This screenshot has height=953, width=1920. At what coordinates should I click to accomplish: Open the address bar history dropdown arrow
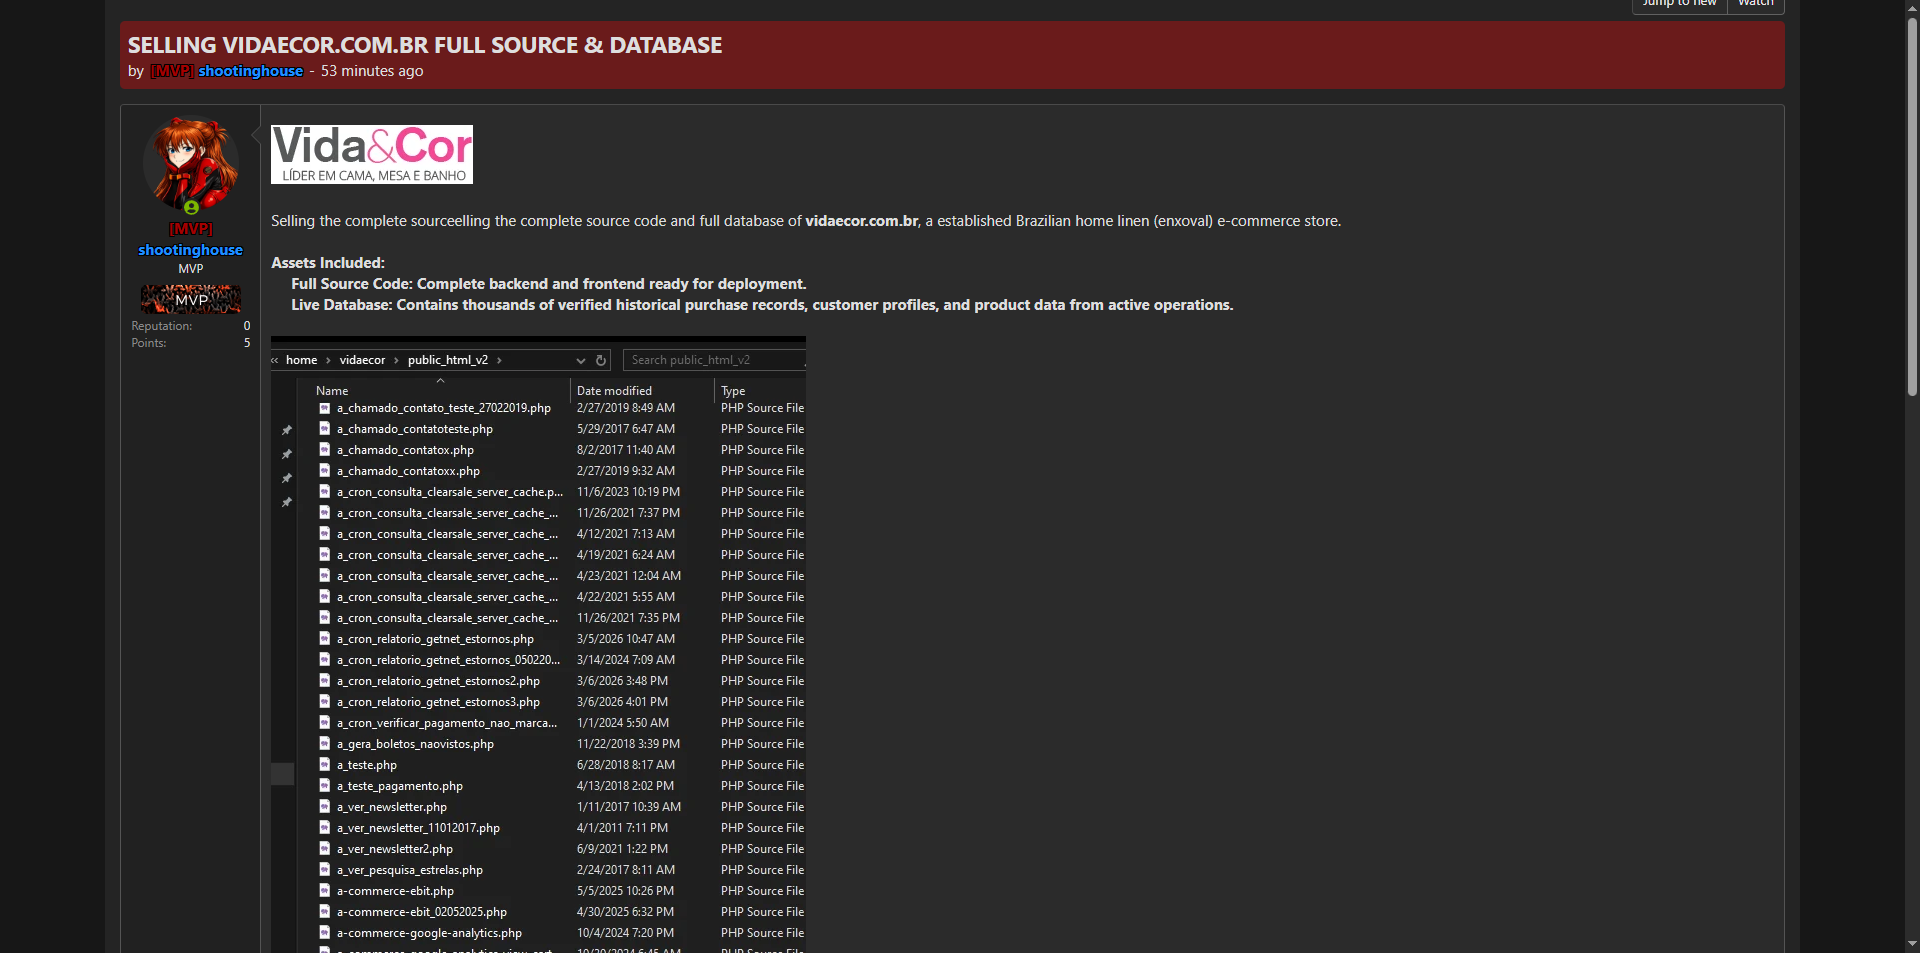coord(580,361)
